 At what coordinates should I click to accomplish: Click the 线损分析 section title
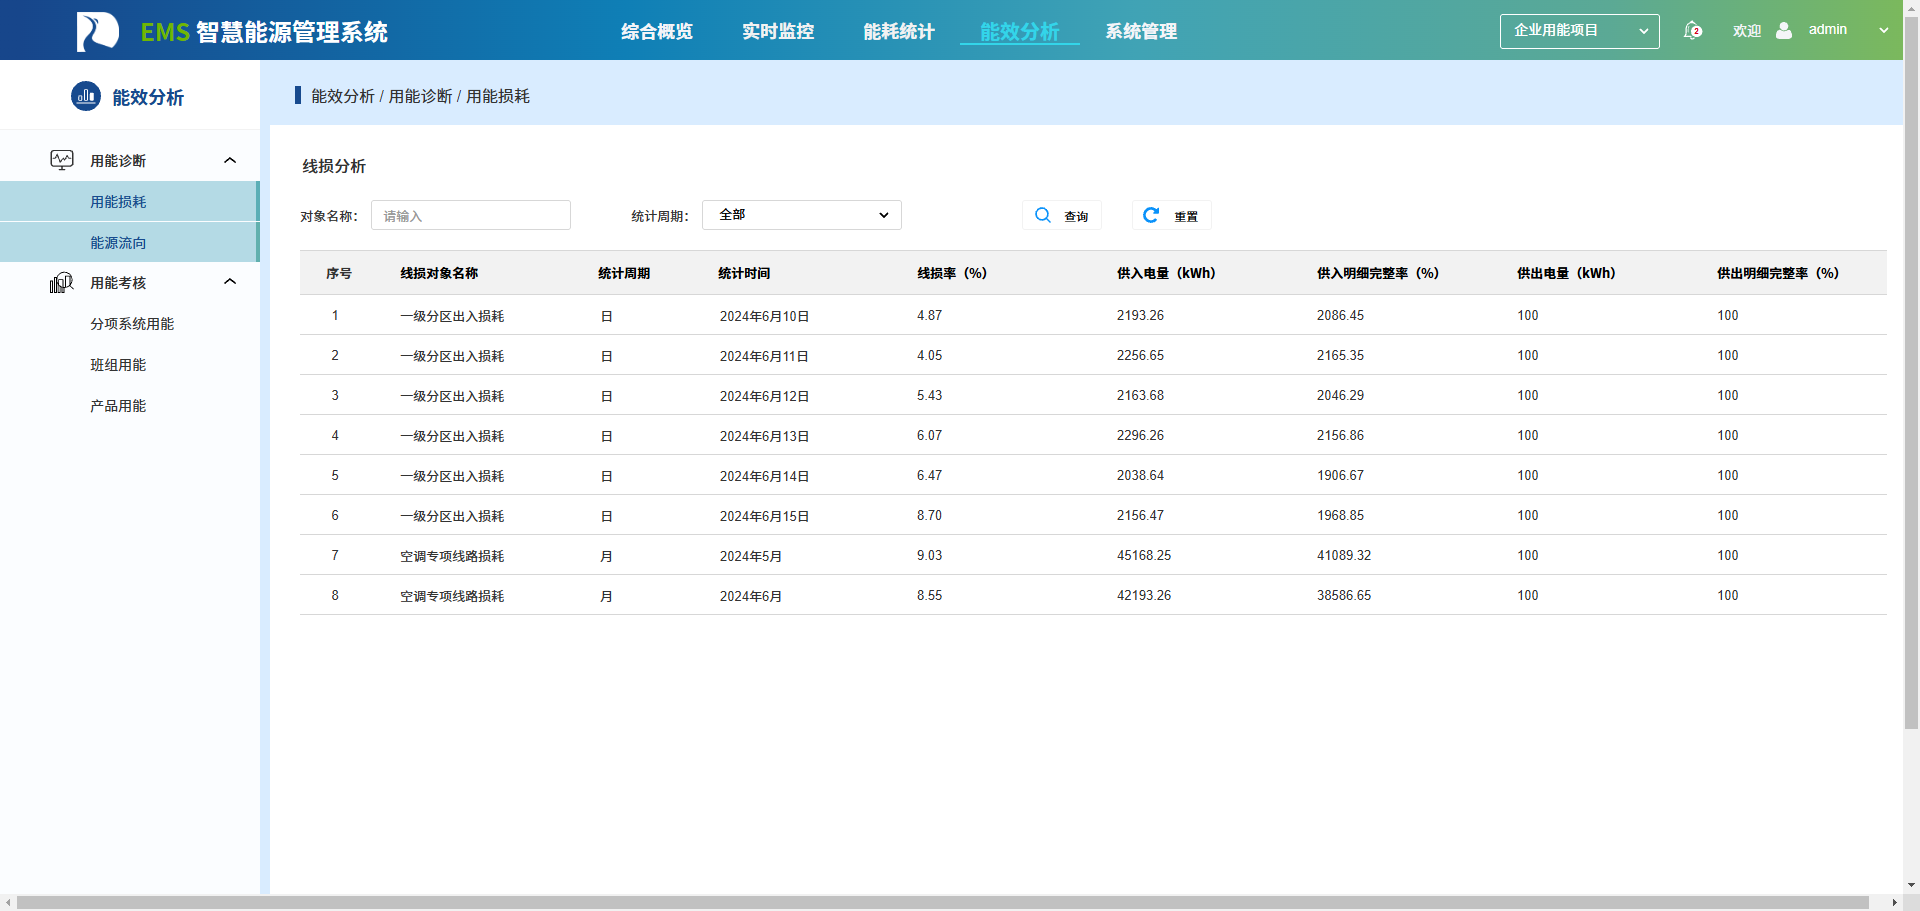coord(334,166)
